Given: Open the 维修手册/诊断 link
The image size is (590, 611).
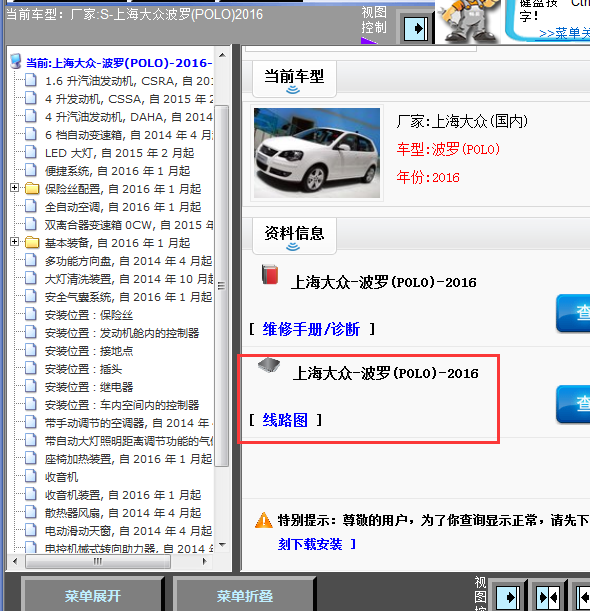Looking at the screenshot, I should [x=311, y=329].
